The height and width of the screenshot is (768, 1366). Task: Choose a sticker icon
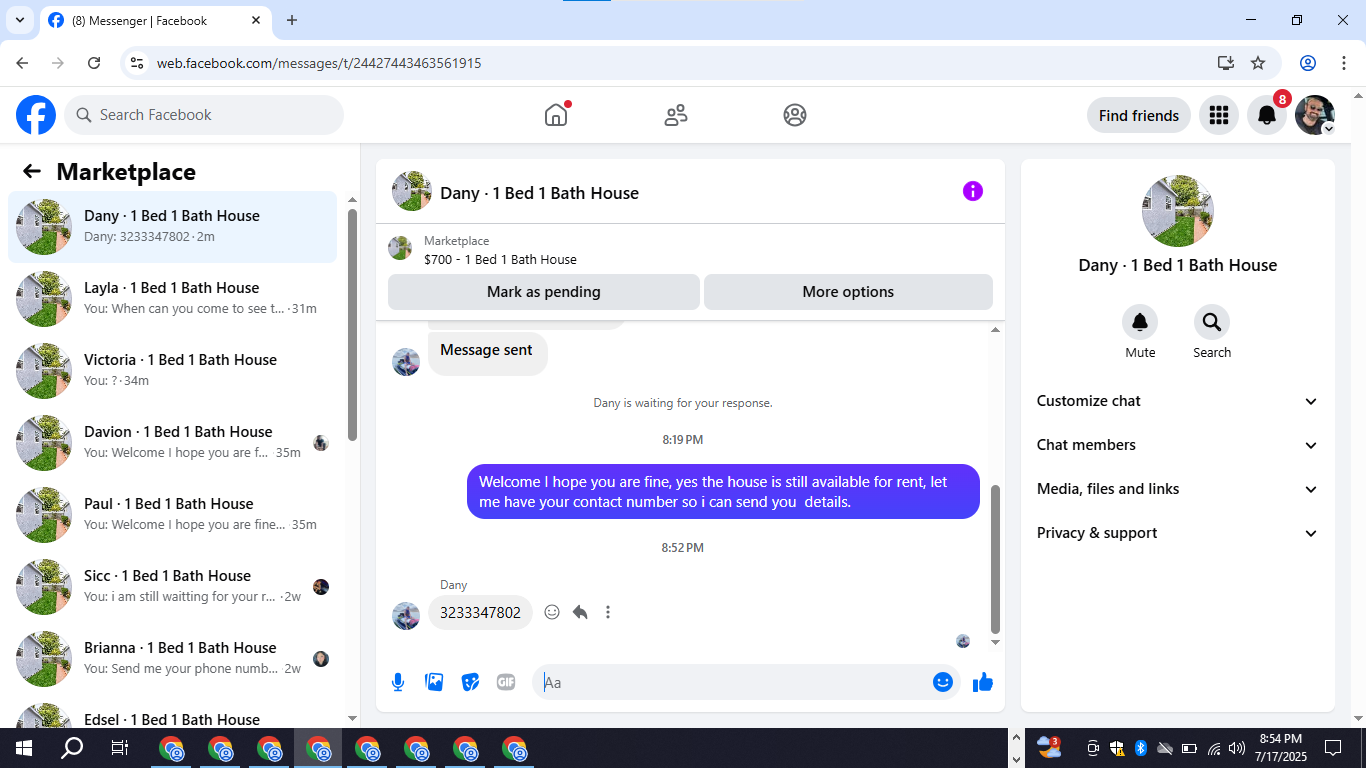click(470, 682)
